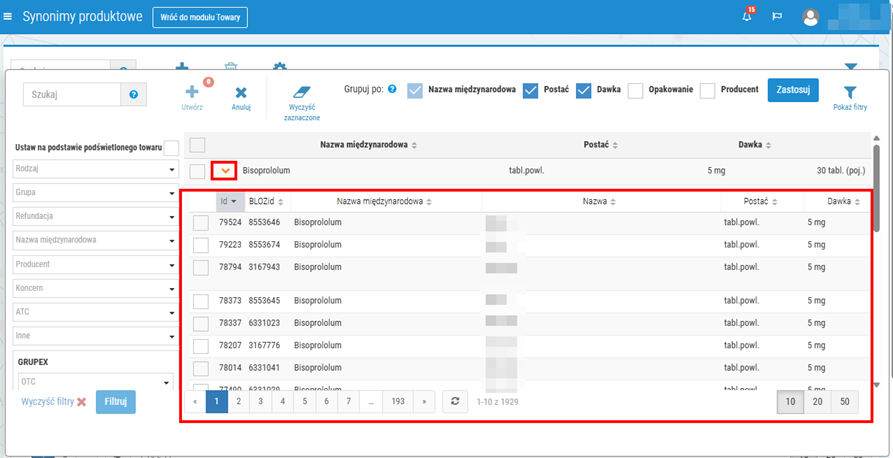Screen dimensions: 893x458
Task: Click the Szukaj search input field
Action: pyautogui.click(x=71, y=94)
